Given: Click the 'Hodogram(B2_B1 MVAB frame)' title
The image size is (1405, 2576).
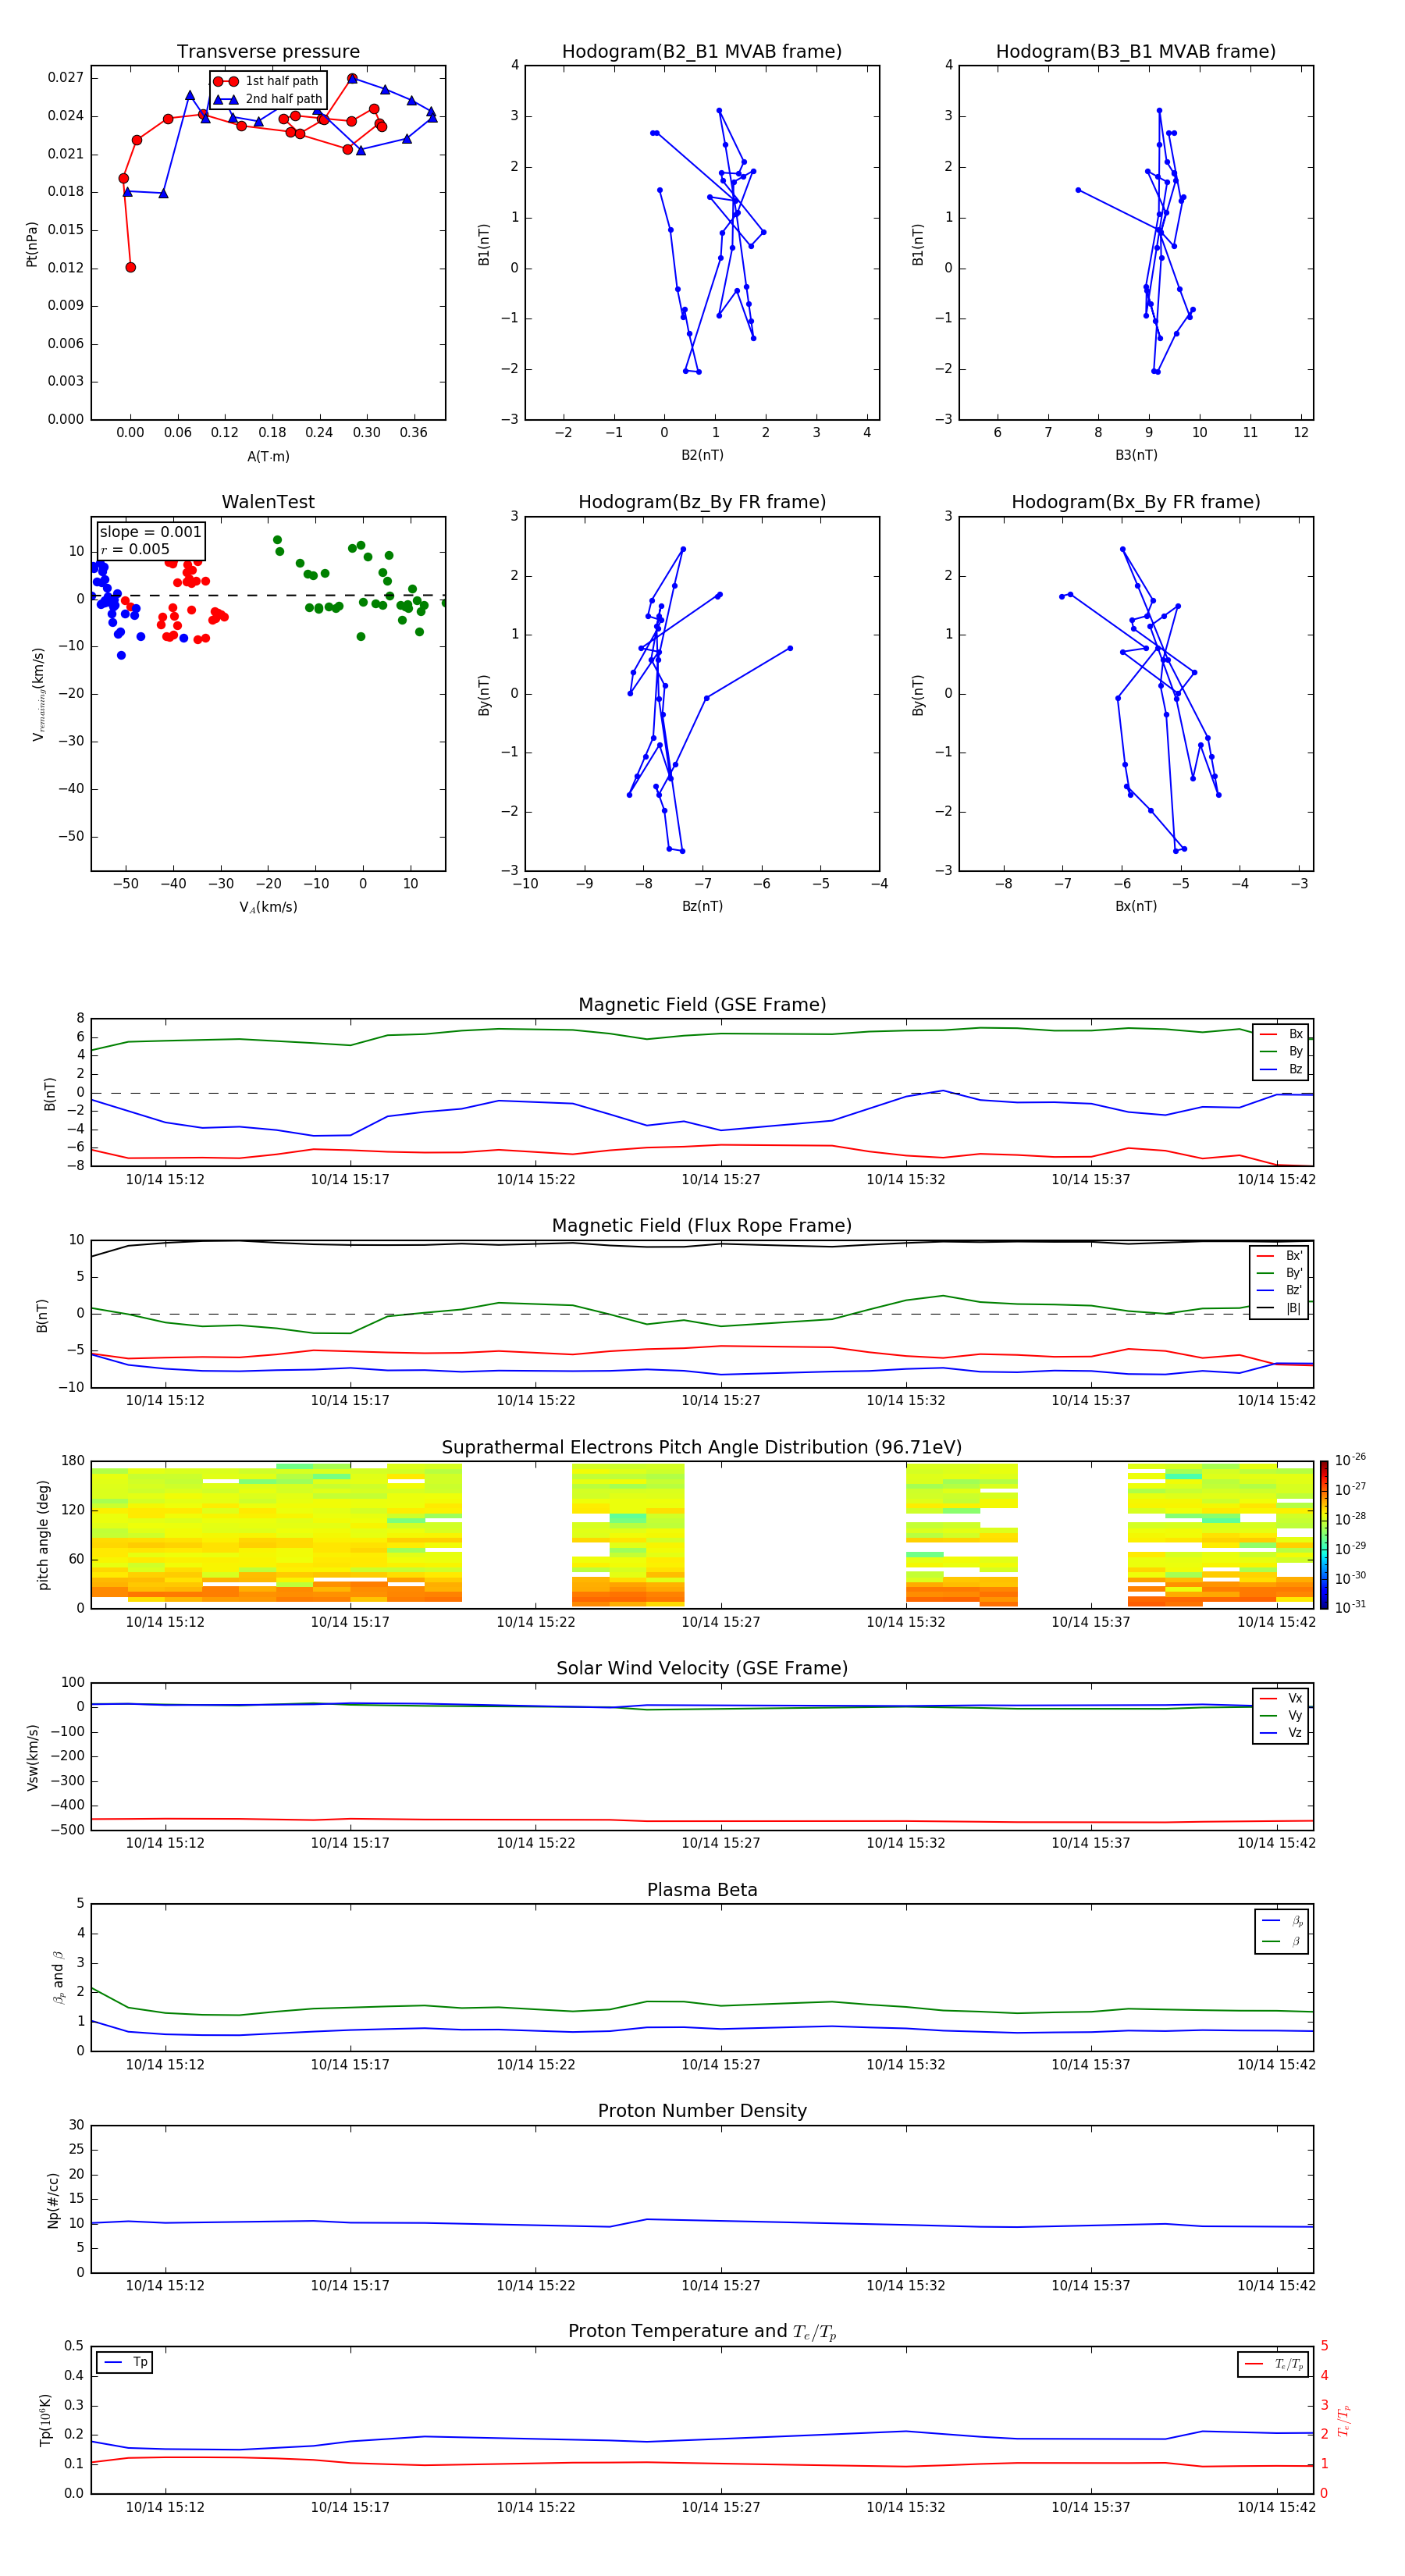Looking at the screenshot, I should [x=702, y=52].
